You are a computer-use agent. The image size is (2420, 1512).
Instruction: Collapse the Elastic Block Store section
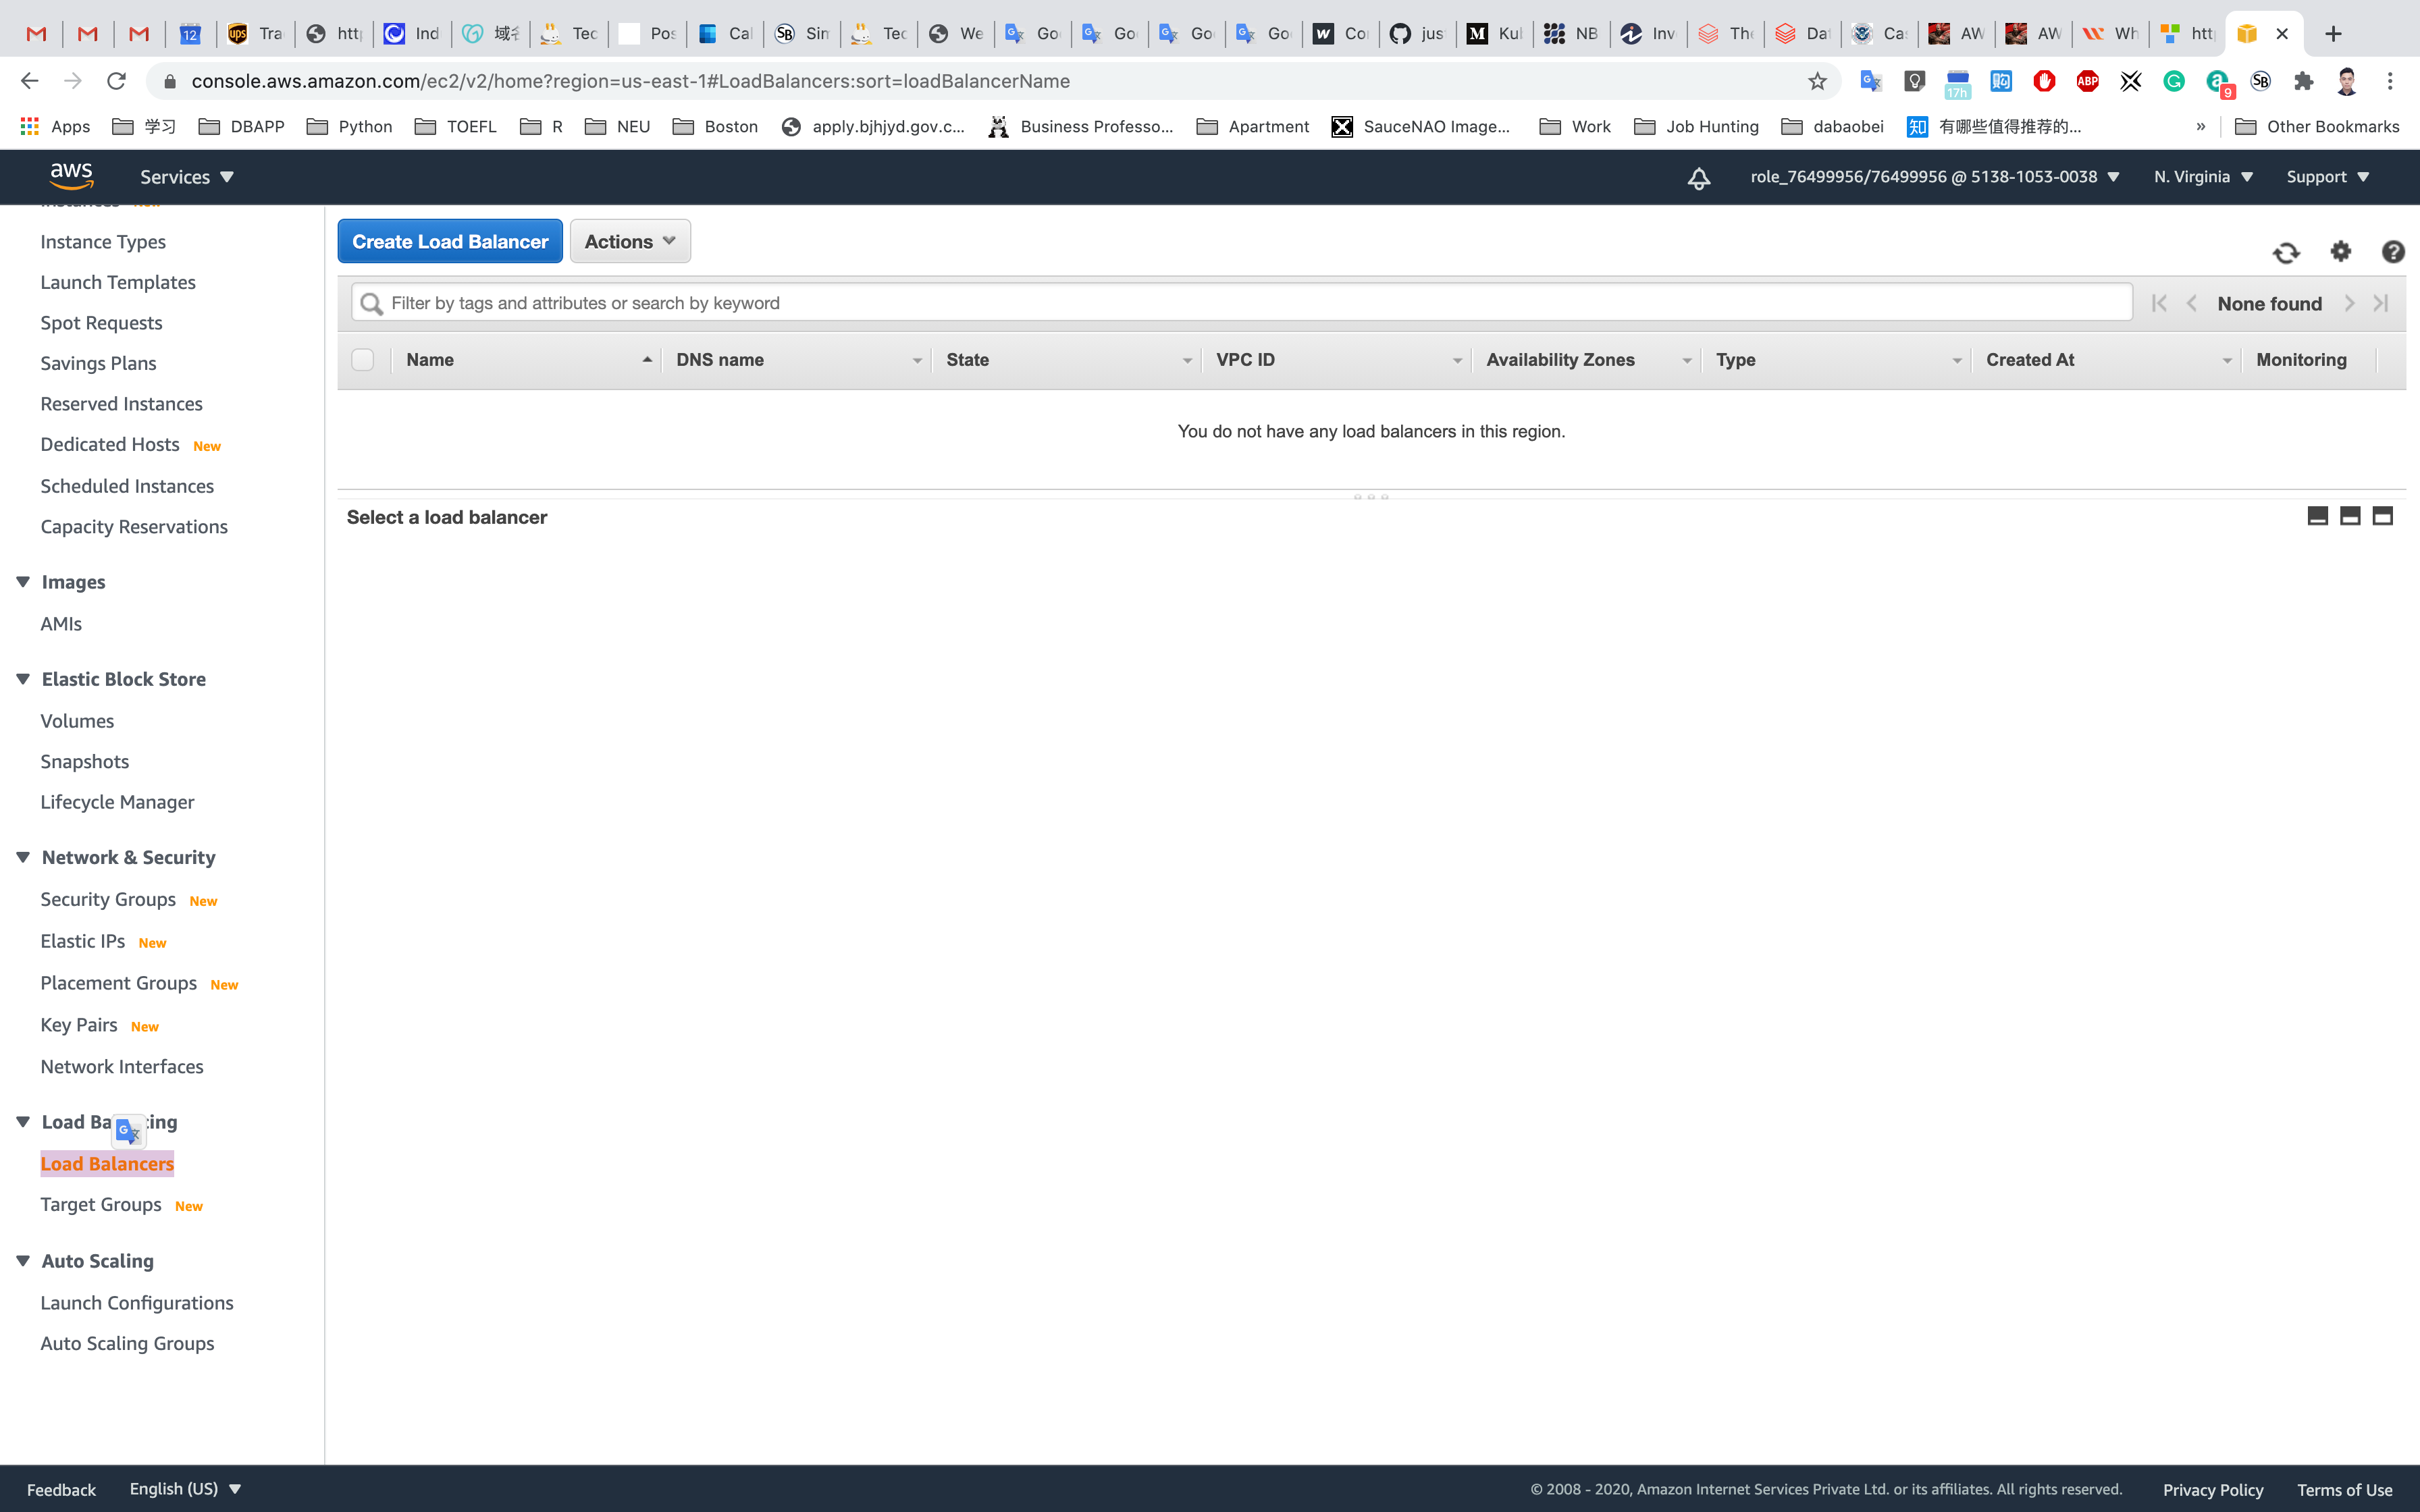[23, 679]
